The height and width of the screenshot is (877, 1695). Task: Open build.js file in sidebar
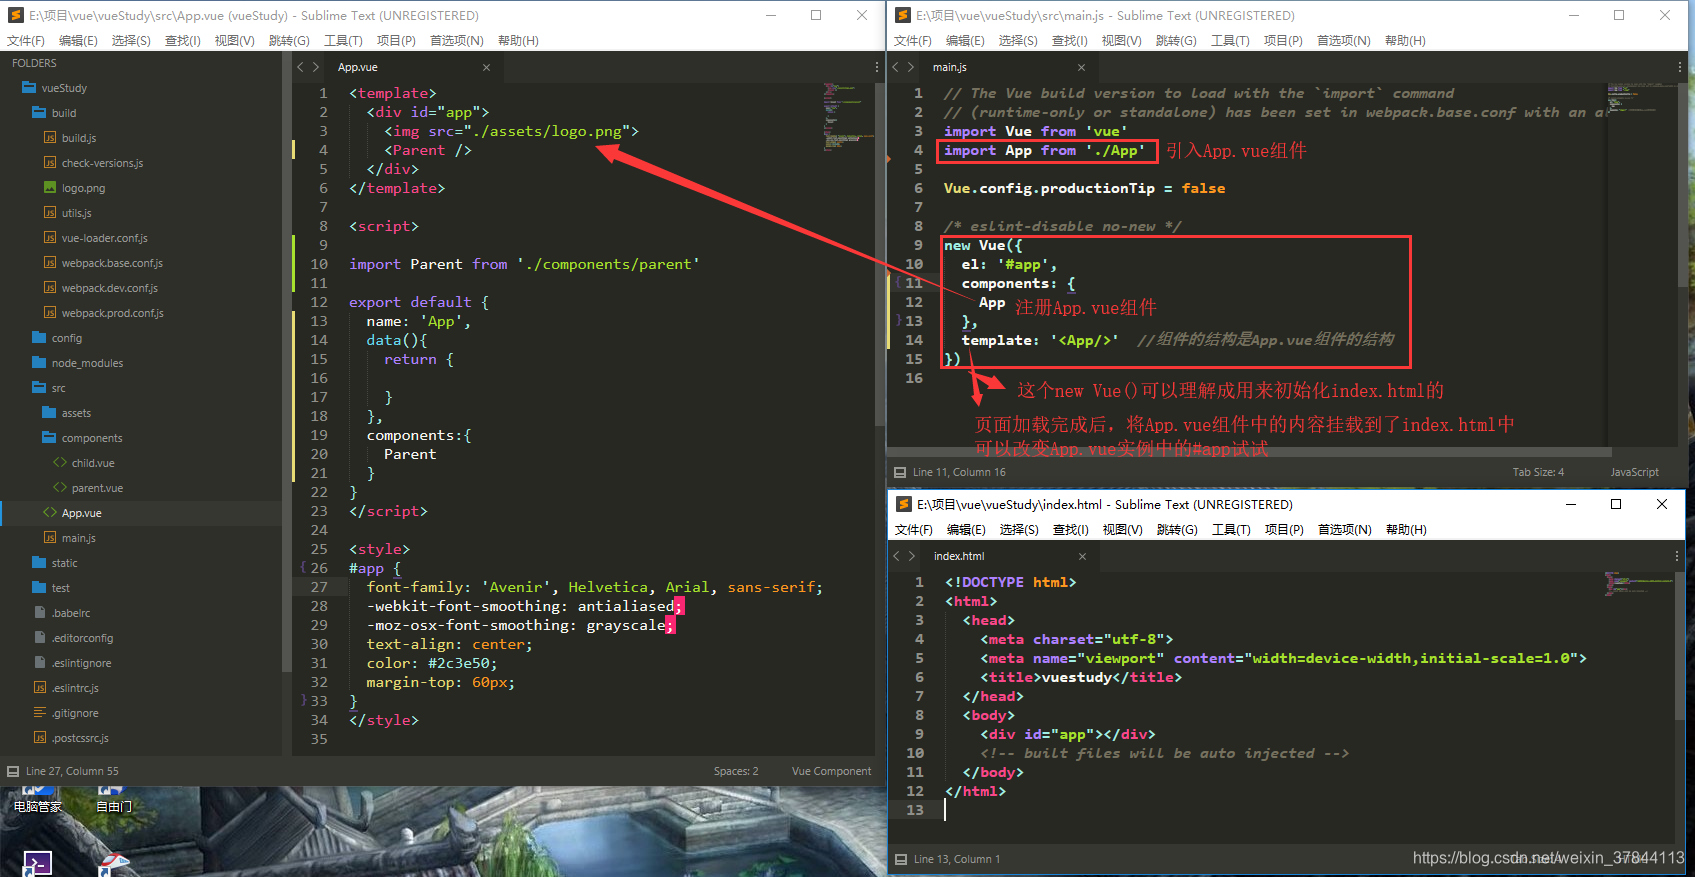(x=79, y=138)
